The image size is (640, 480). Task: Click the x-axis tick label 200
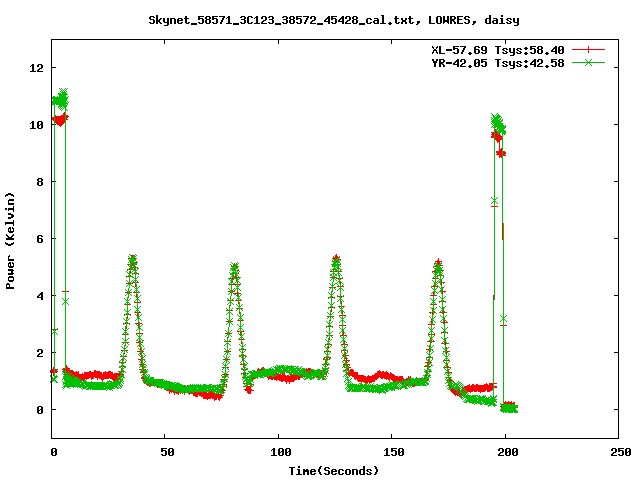tap(507, 452)
